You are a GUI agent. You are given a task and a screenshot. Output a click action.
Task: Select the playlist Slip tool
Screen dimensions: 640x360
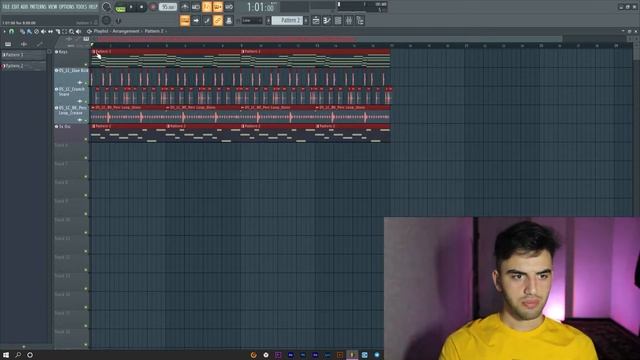[x=50, y=31]
